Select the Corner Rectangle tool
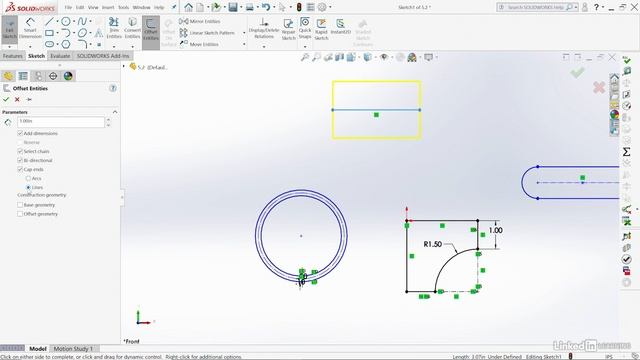The width and height of the screenshot is (640, 360). click(x=49, y=33)
